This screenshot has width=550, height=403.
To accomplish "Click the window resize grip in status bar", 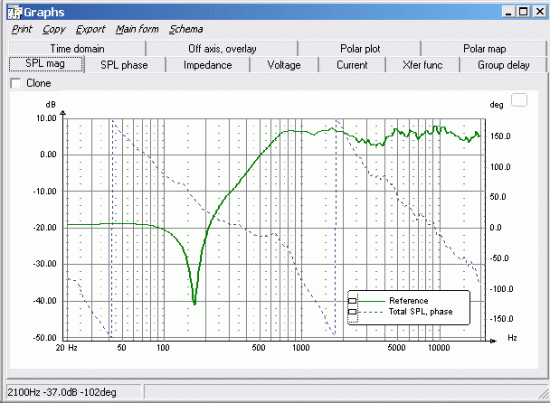I will pos(543,394).
